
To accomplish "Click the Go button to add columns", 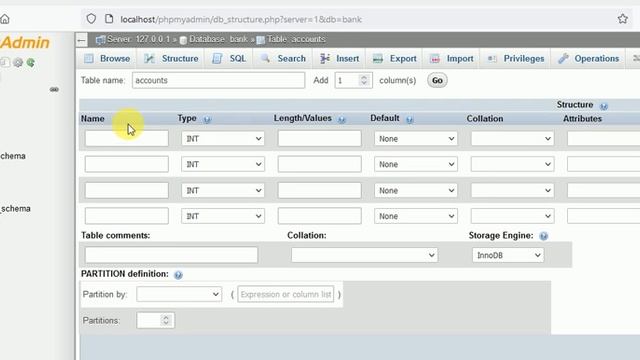I will [437, 80].
